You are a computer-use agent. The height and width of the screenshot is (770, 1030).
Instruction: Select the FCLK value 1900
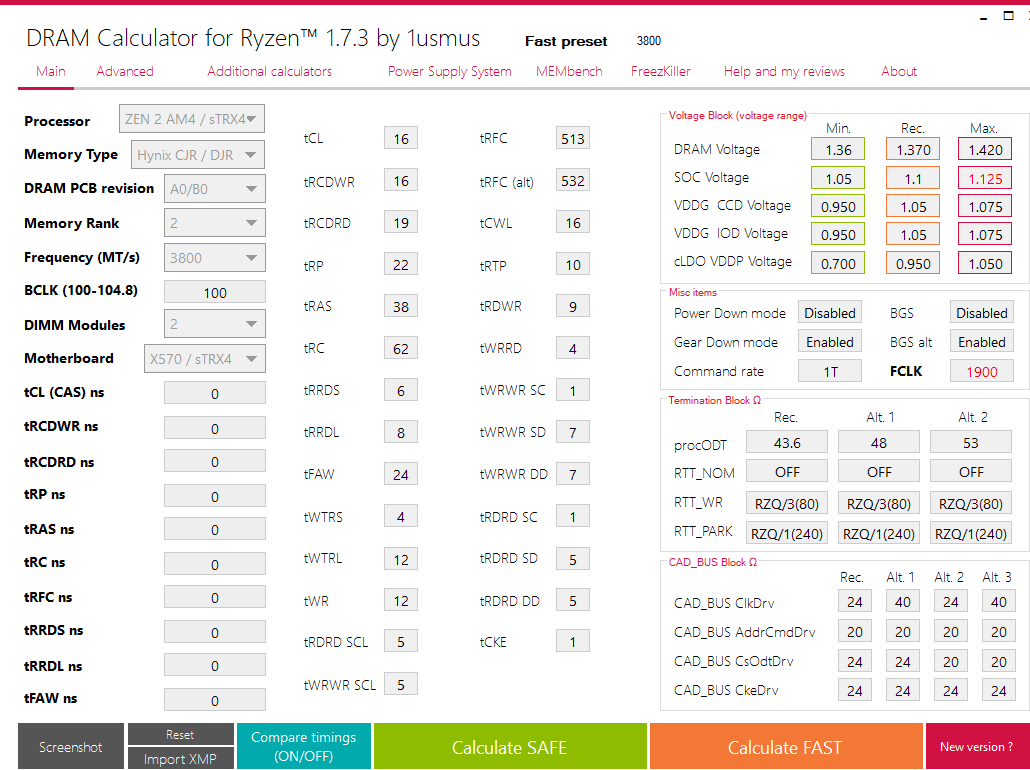coord(982,371)
